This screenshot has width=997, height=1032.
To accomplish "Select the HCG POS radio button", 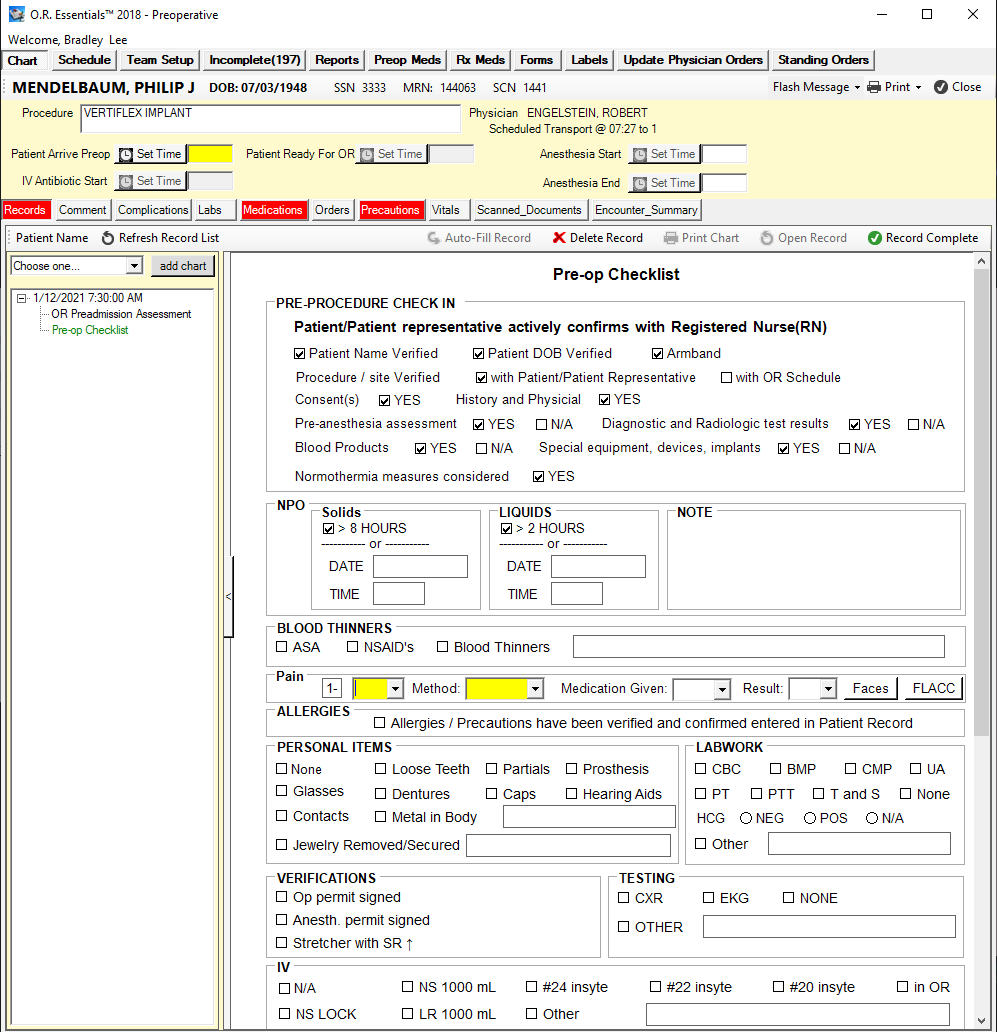I will (810, 818).
